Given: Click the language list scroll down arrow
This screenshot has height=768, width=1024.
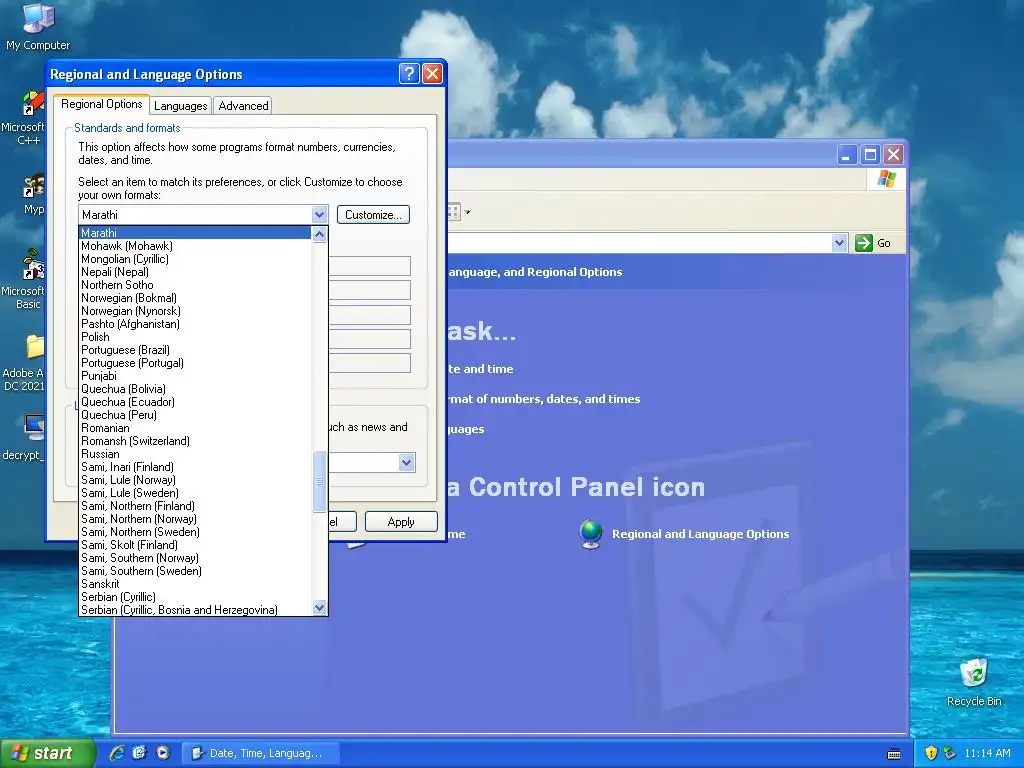Looking at the screenshot, I should [319, 607].
